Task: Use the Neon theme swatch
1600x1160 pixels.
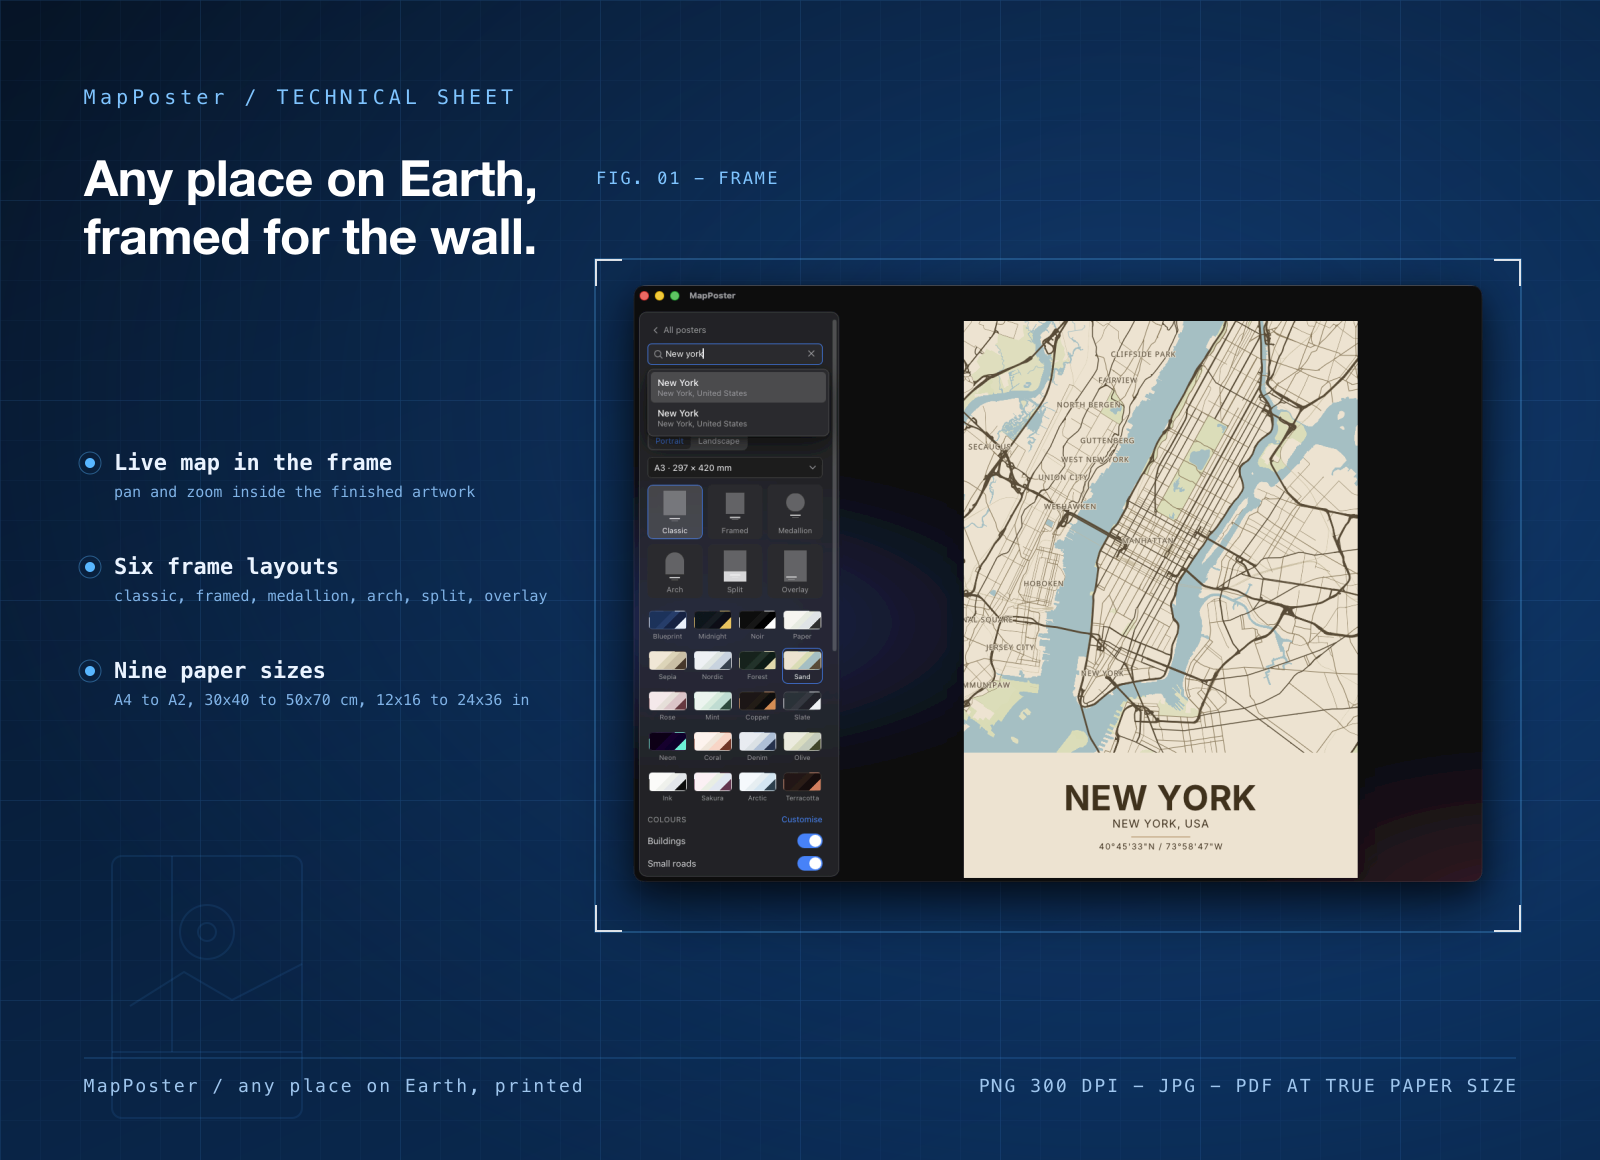Action: pyautogui.click(x=667, y=747)
